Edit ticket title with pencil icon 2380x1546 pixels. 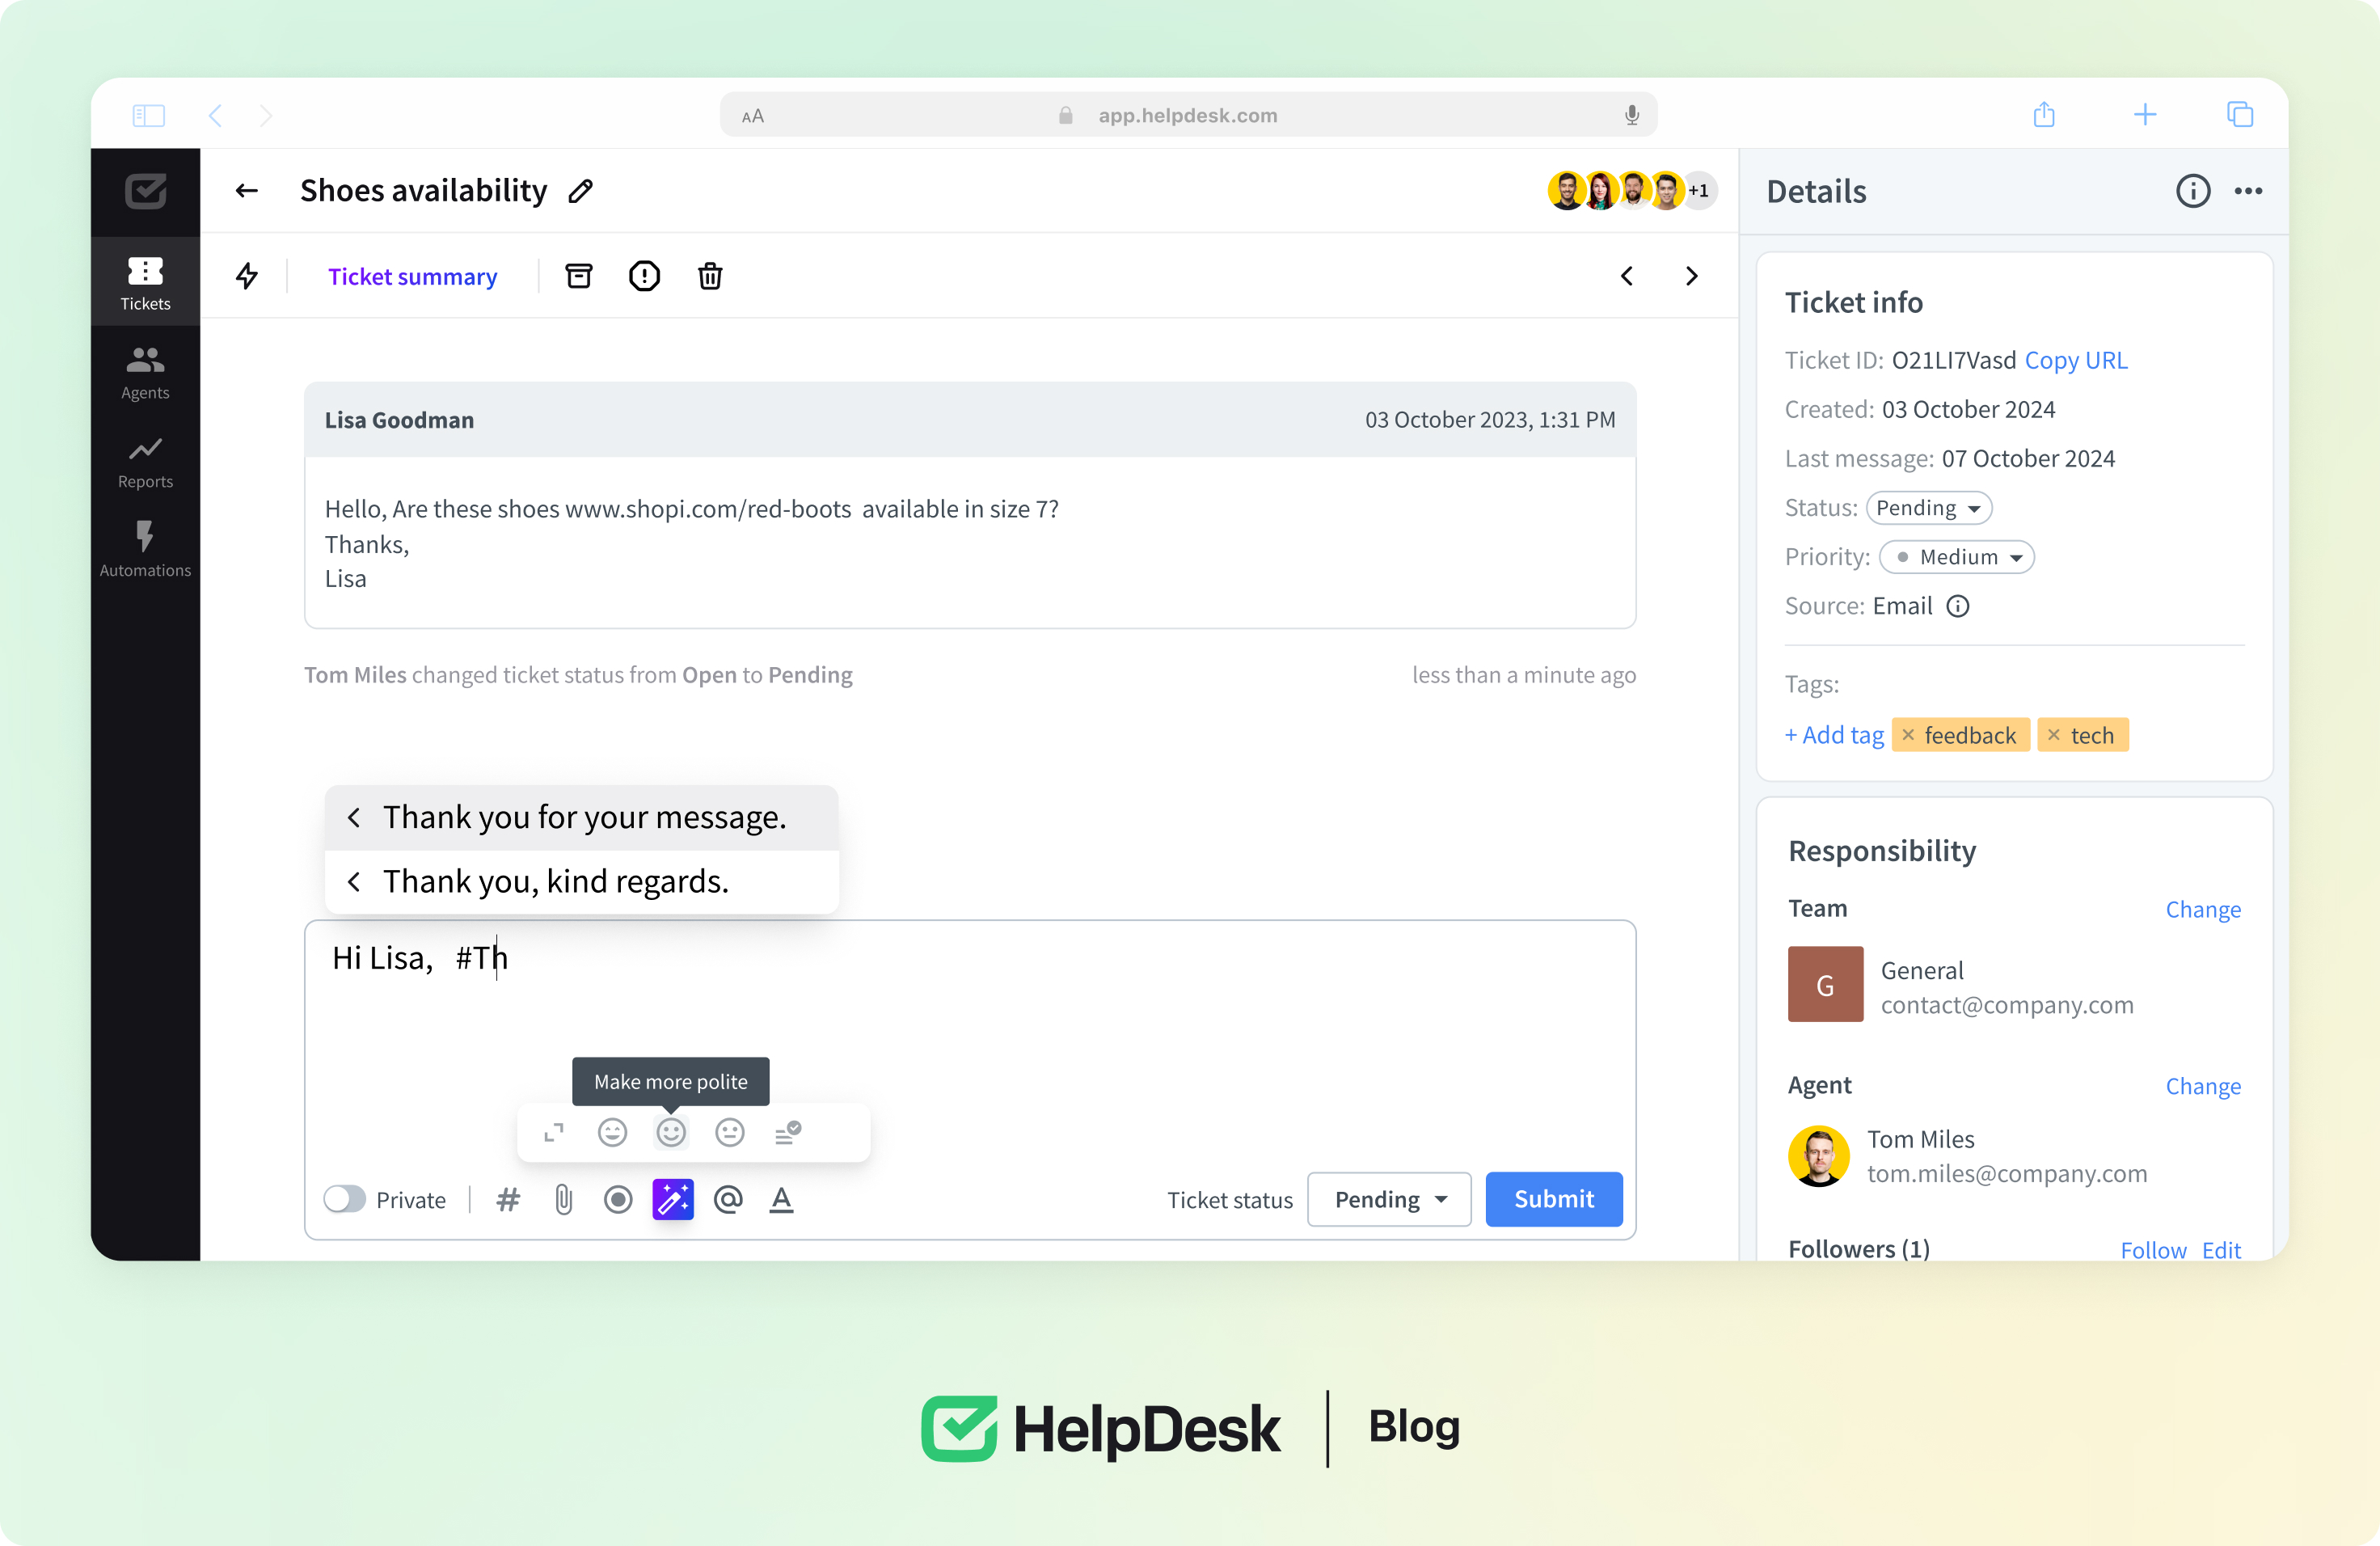click(x=581, y=191)
